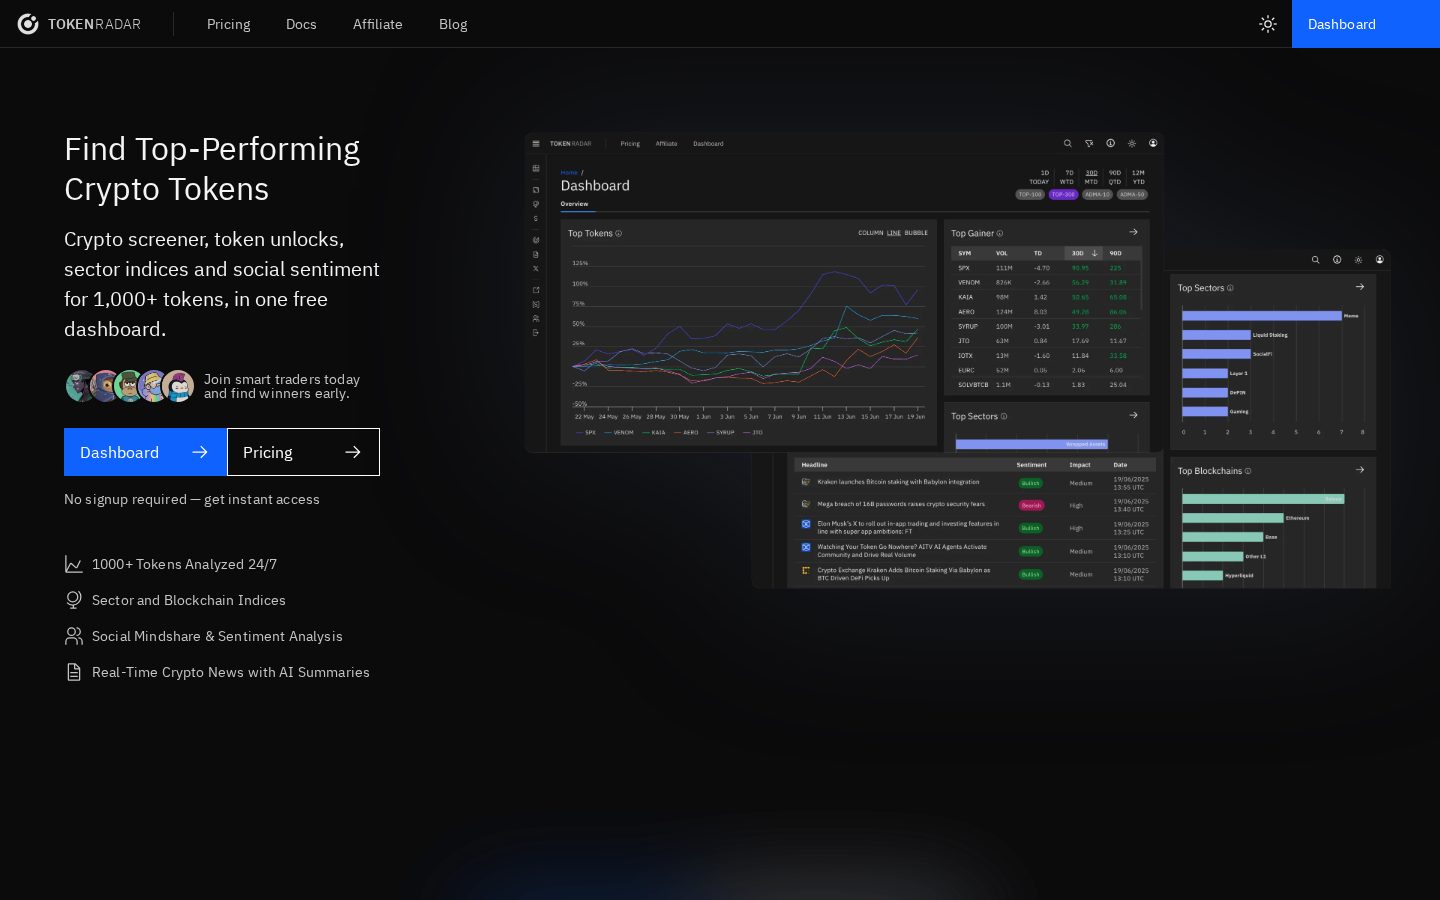1440x900 pixels.
Task: Click the main Dashboard preview screenshot
Action: click(x=844, y=293)
